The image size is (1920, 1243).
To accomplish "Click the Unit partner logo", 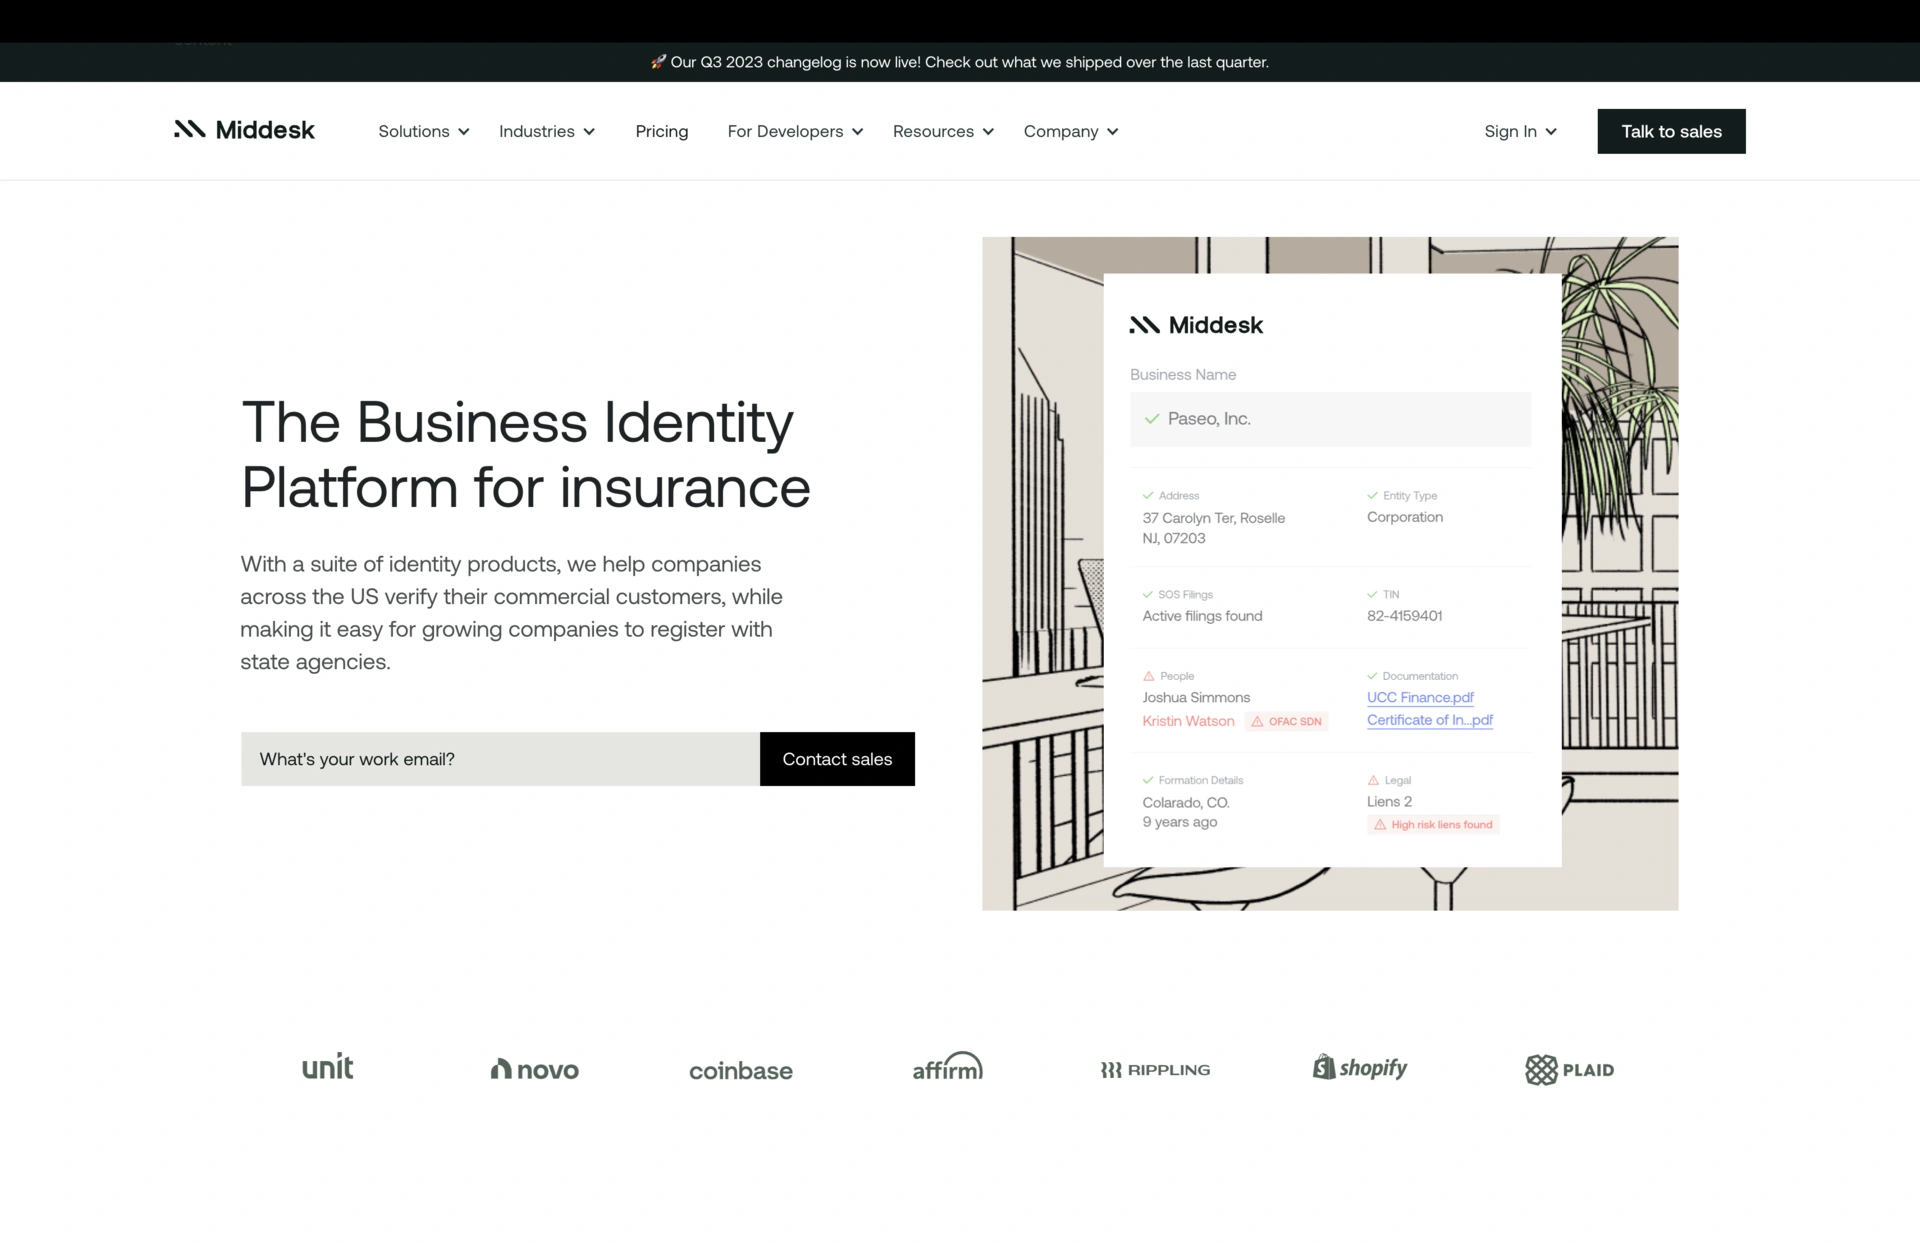I will point(327,1067).
